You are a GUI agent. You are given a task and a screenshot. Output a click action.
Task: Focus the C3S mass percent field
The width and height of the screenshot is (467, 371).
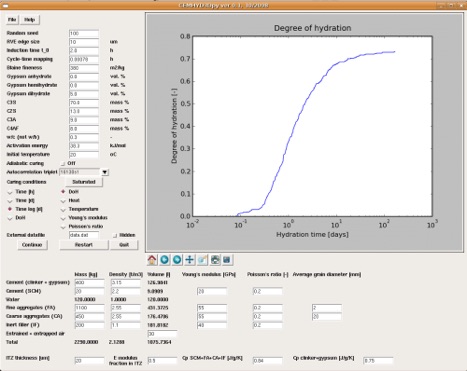(x=84, y=103)
